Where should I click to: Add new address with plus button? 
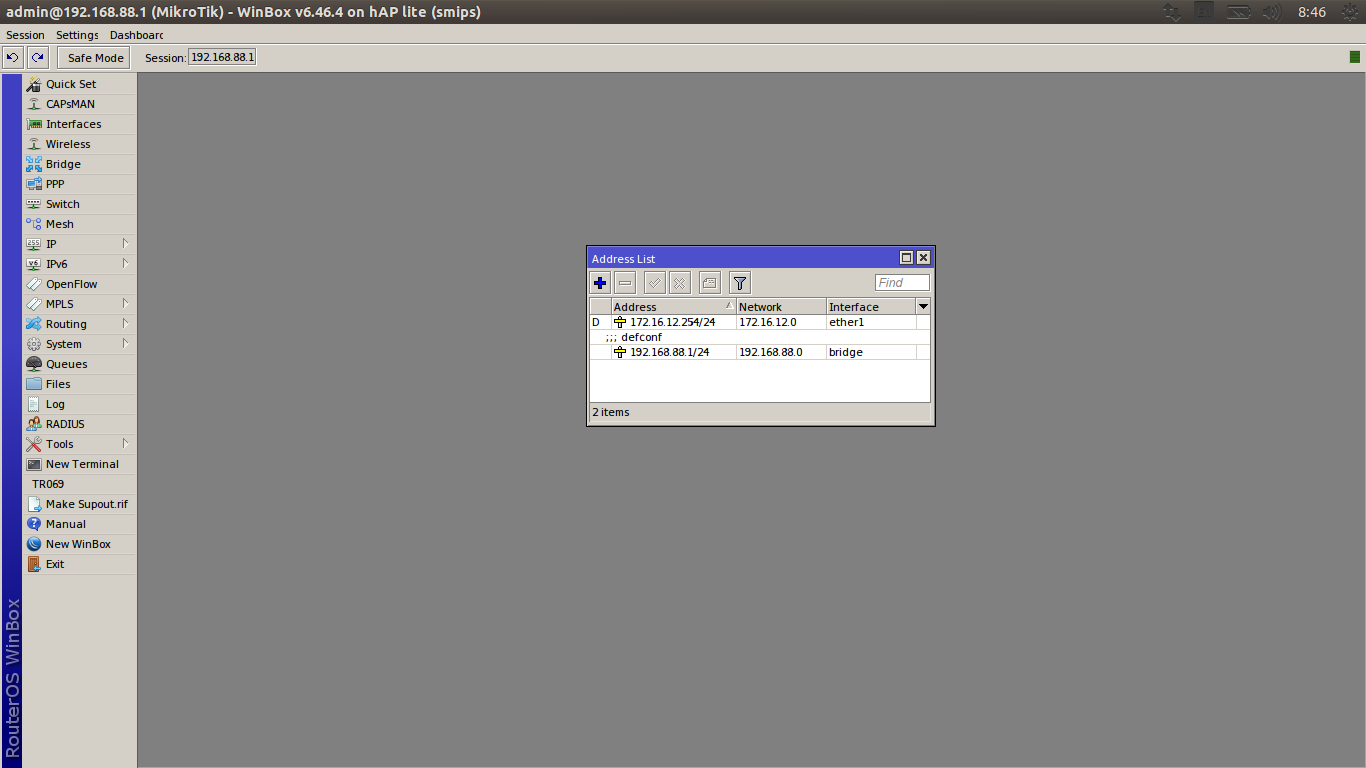[600, 283]
